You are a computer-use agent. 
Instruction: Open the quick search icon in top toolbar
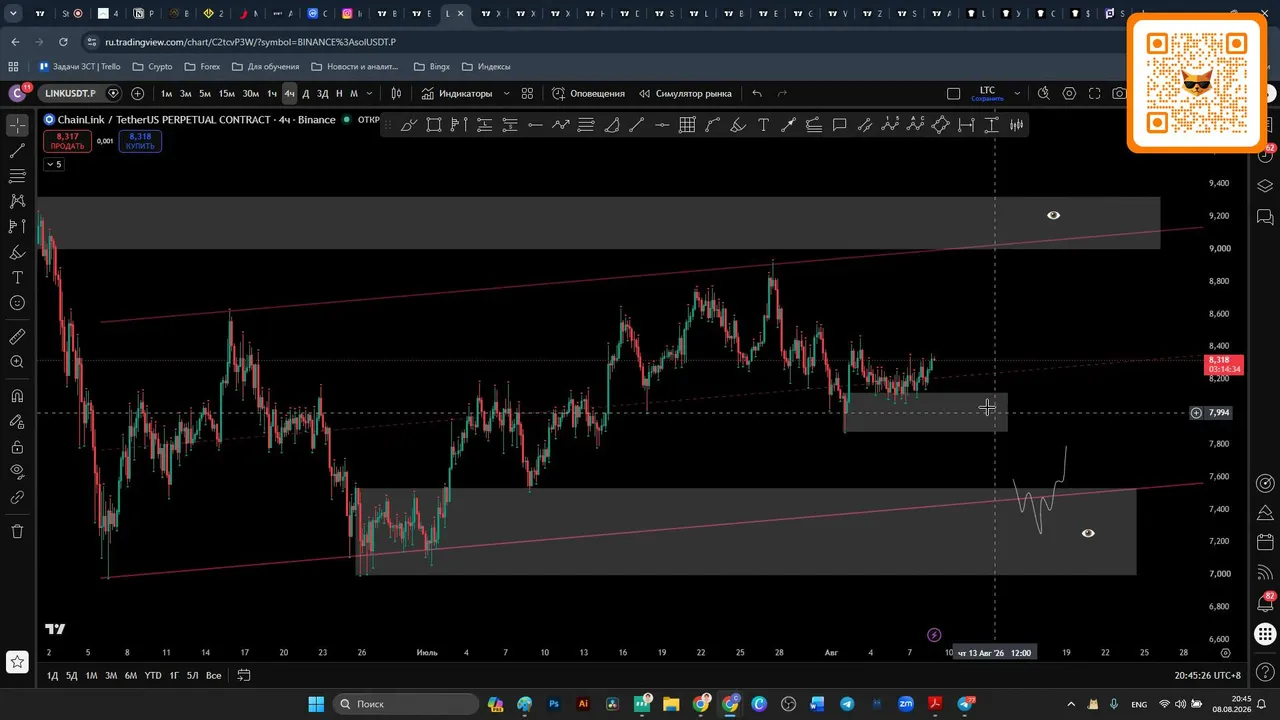point(1044,93)
